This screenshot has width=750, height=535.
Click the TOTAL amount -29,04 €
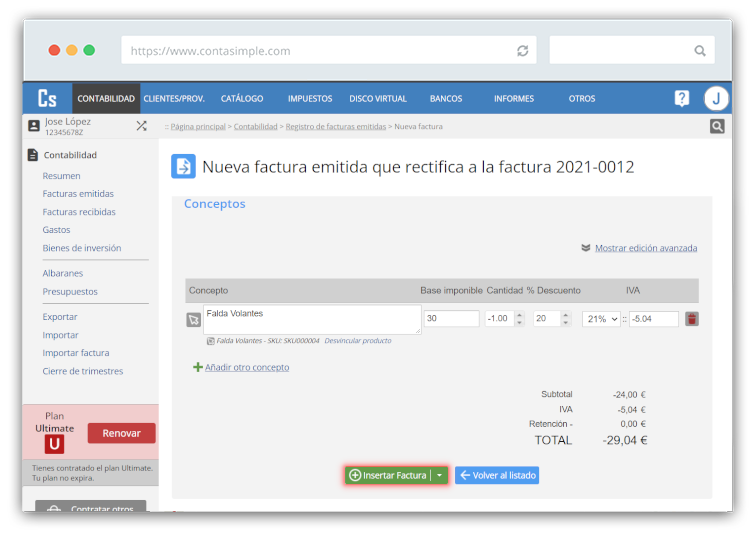click(625, 440)
